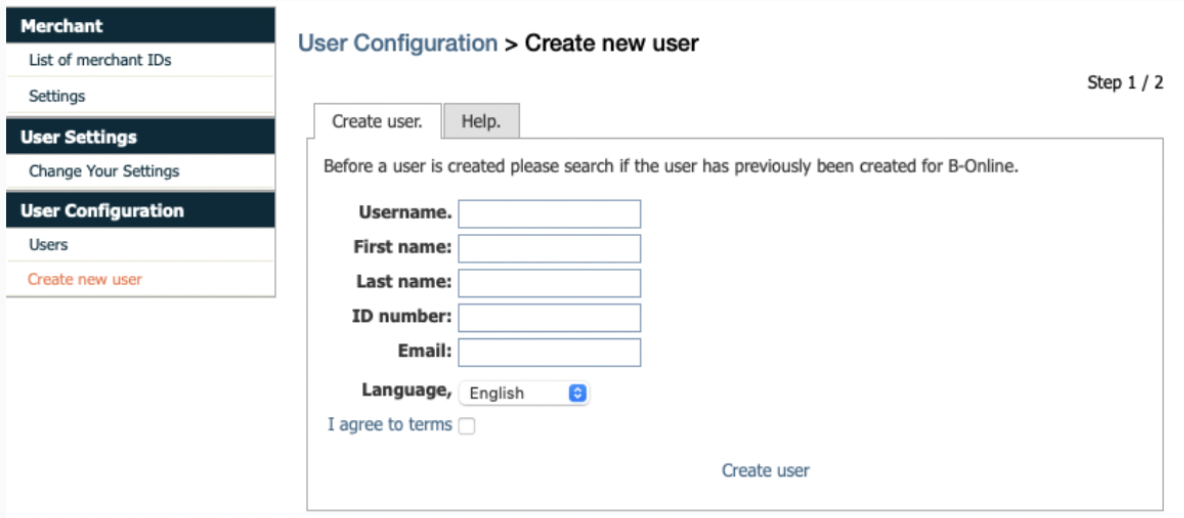This screenshot has width=1184, height=518.
Task: Switch to the Create user. tab
Action: pyautogui.click(x=377, y=122)
